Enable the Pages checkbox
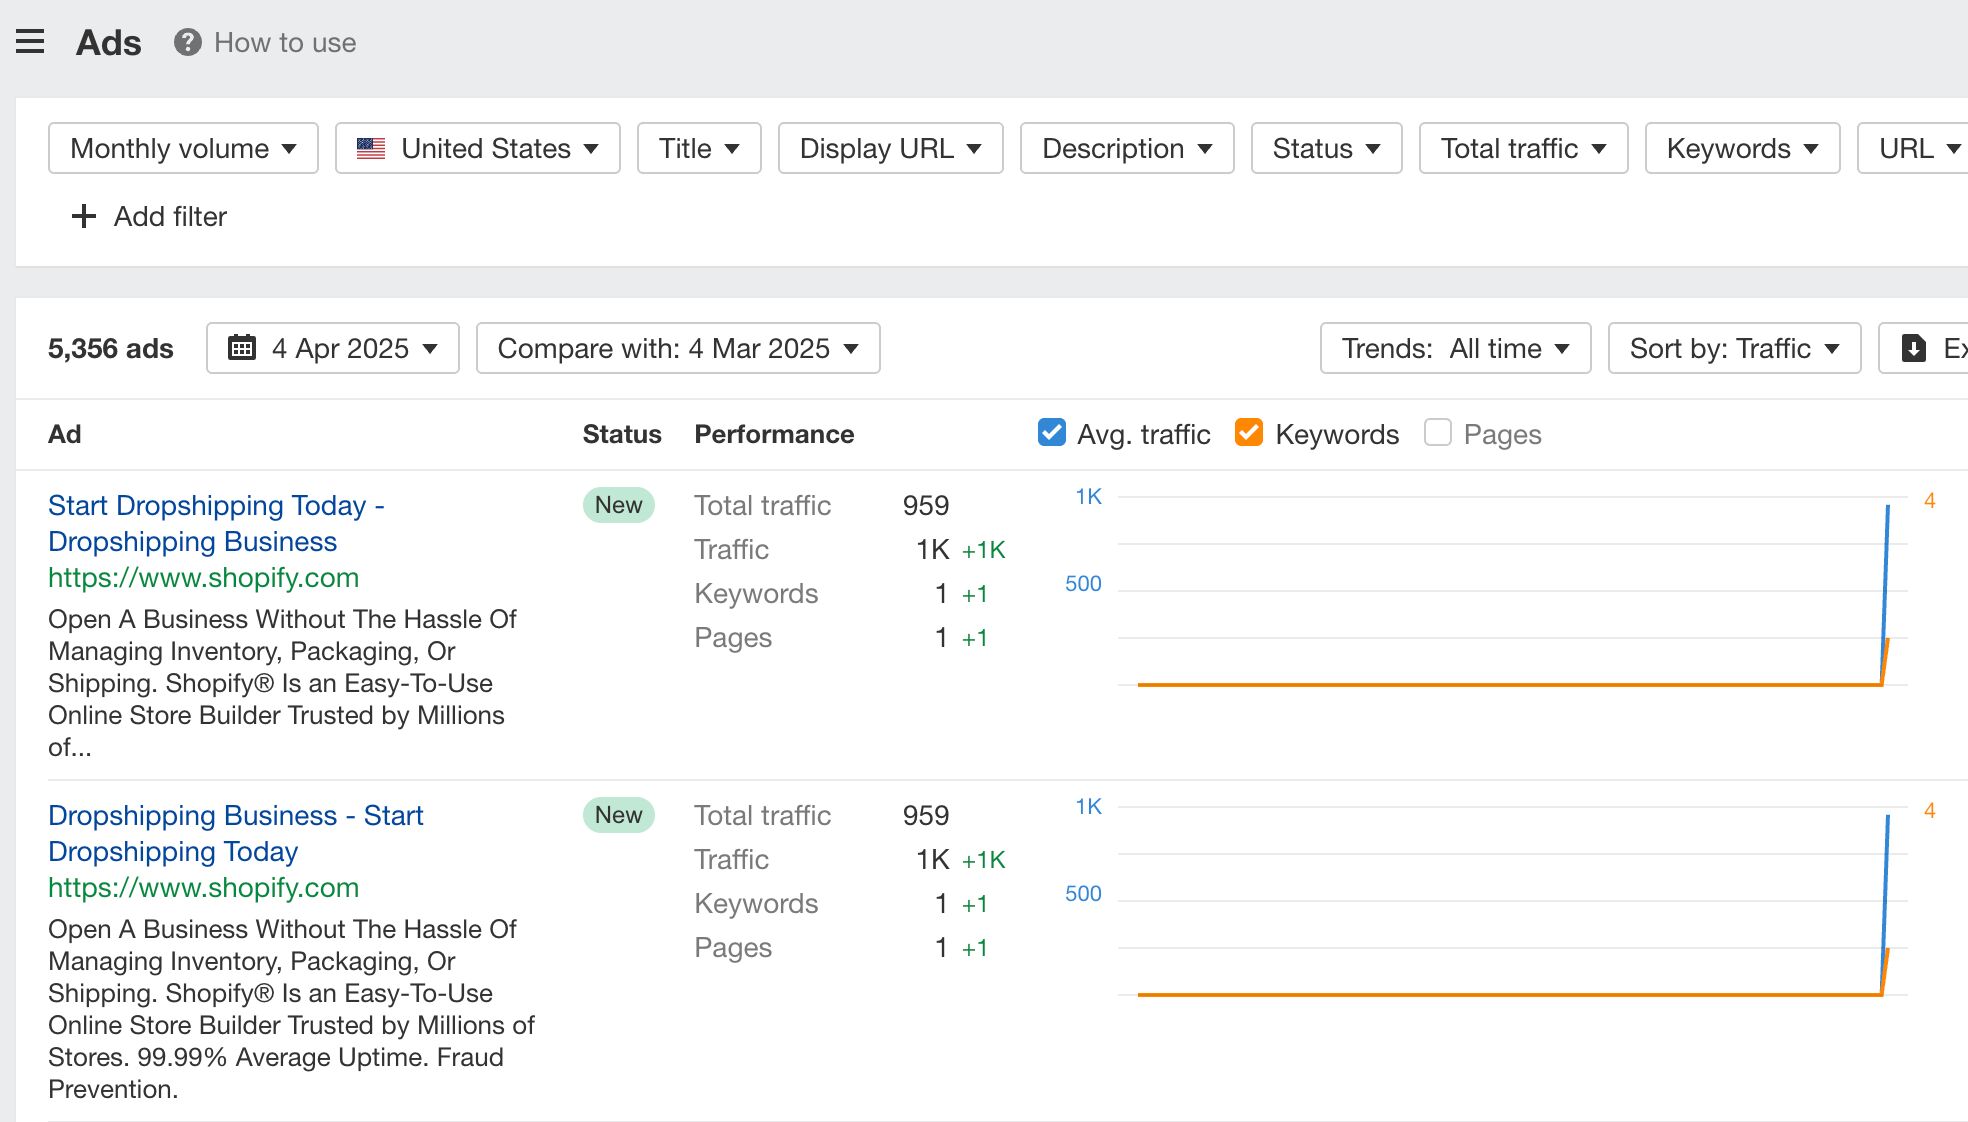1968x1122 pixels. 1437,432
